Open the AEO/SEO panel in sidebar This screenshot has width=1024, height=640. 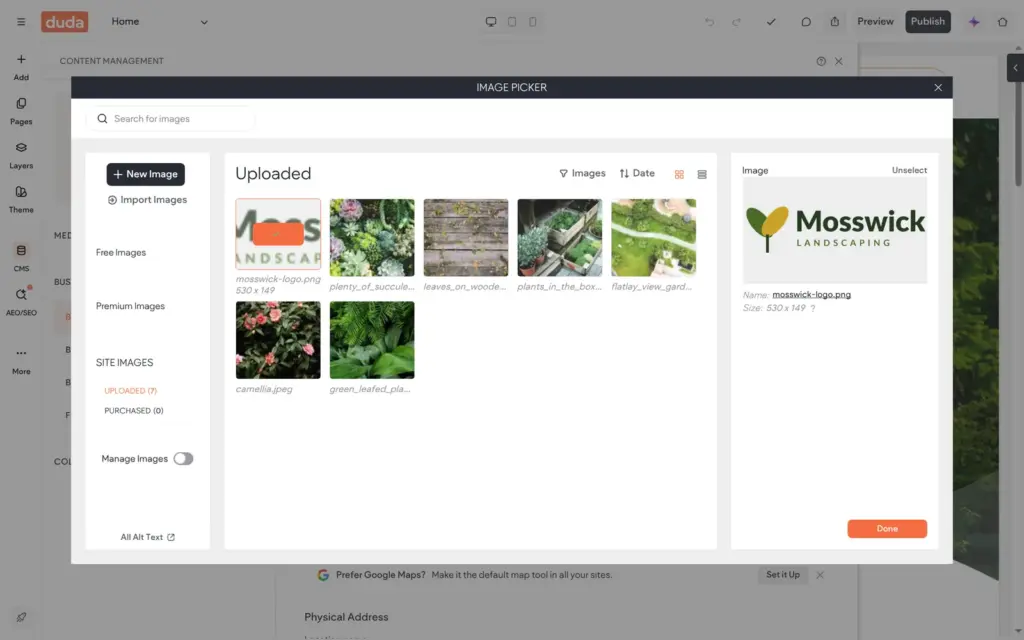click(x=21, y=302)
